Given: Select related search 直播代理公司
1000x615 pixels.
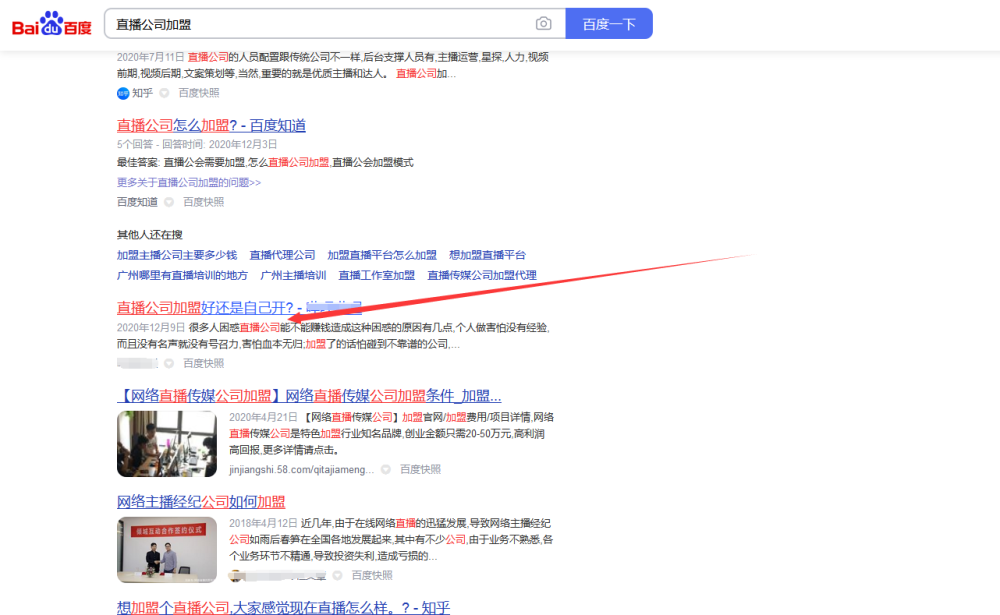Looking at the screenshot, I should [283, 255].
